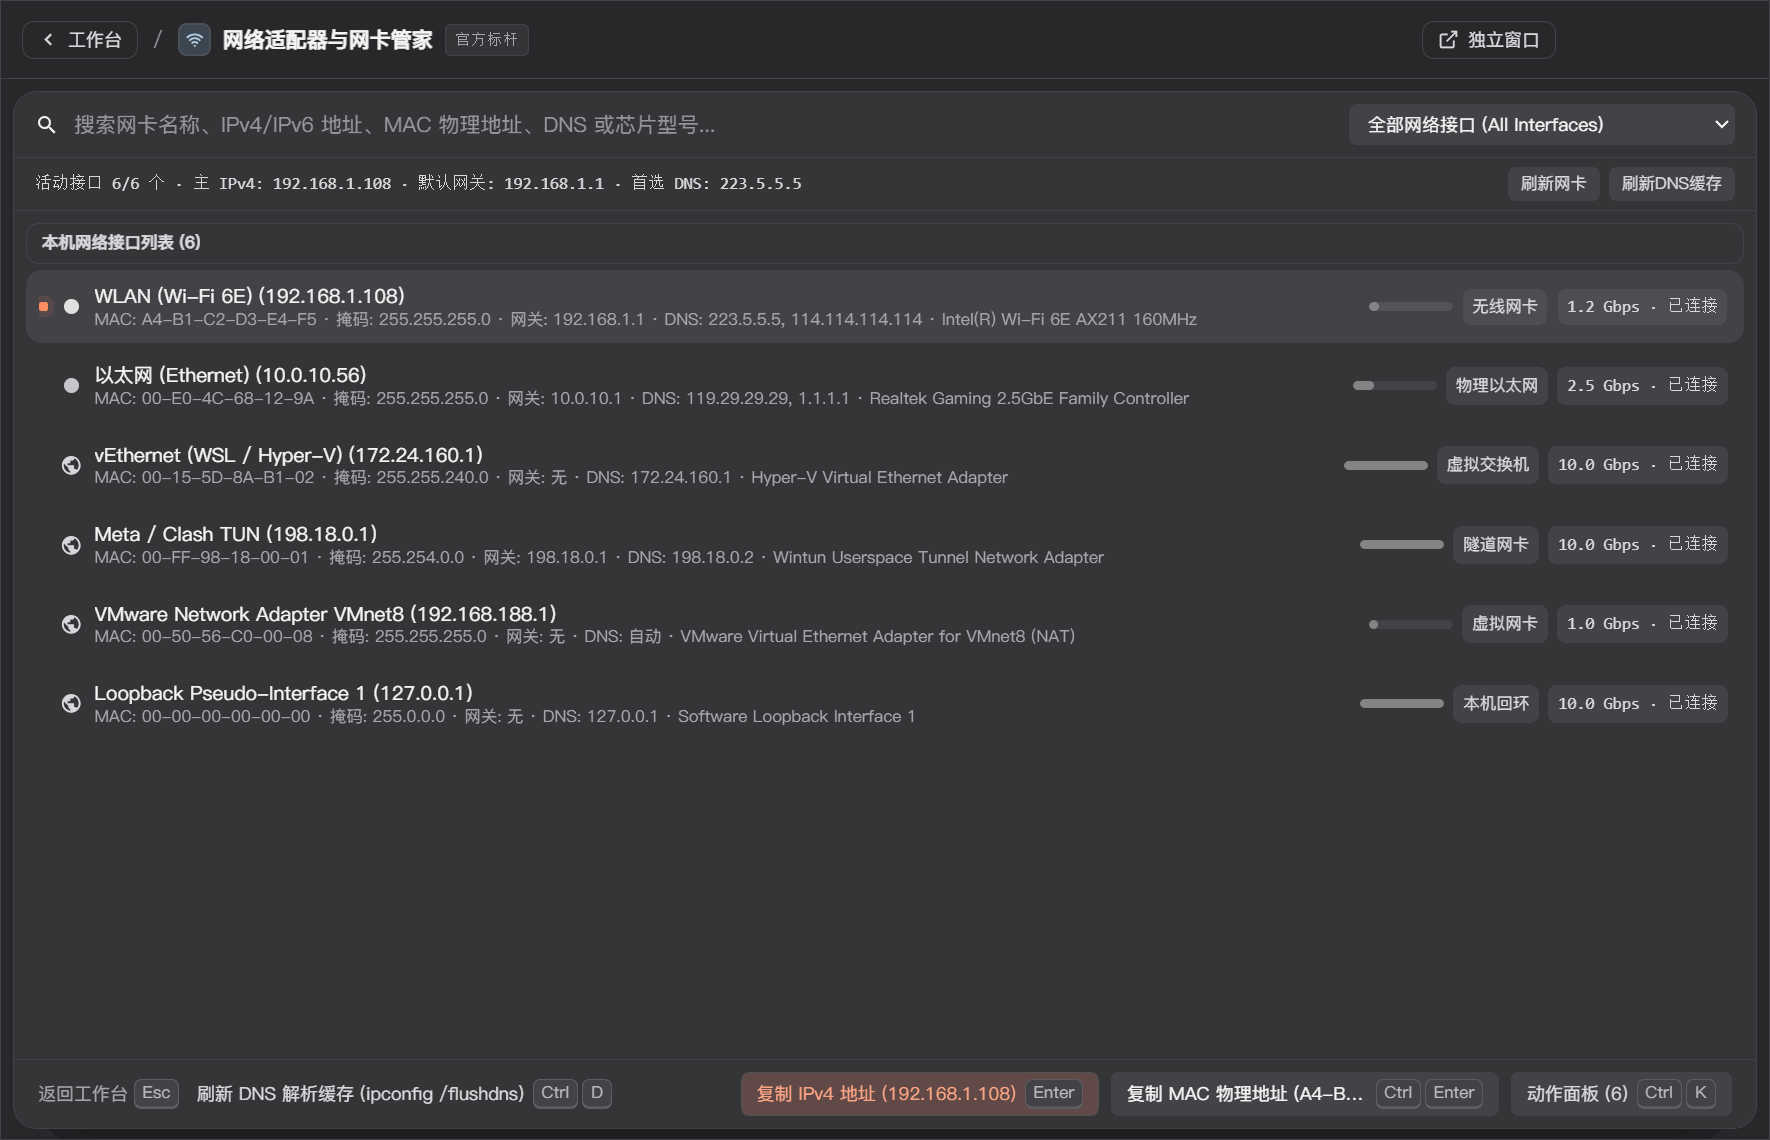This screenshot has width=1770, height=1140.
Task: Click 1.2 Gbps · 已连接 status
Action: [x=1642, y=306]
